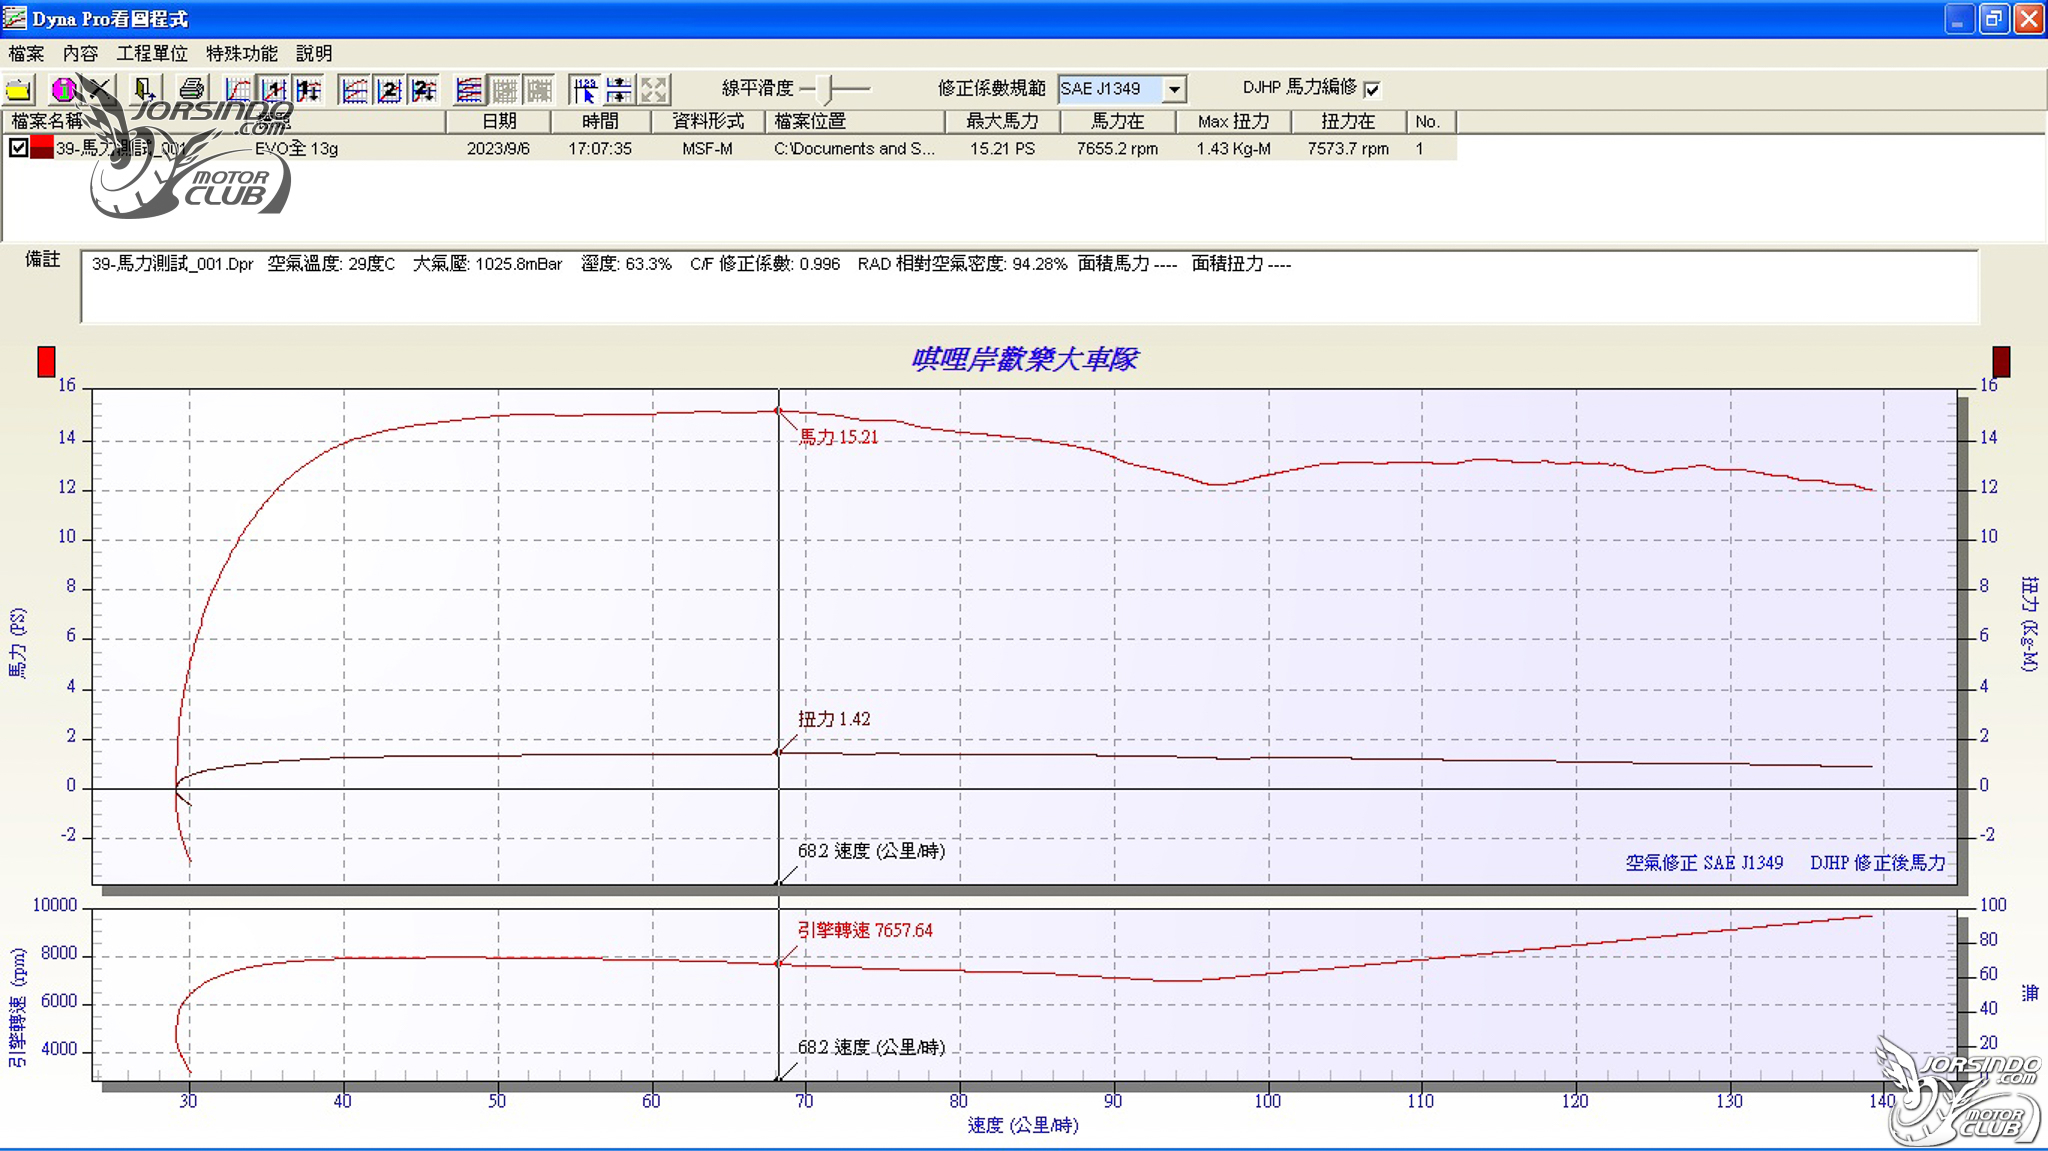Image resolution: width=2048 pixels, height=1151 pixels.
Task: Click the 引擎轉速 7657.64 marker point
Action: [x=778, y=963]
